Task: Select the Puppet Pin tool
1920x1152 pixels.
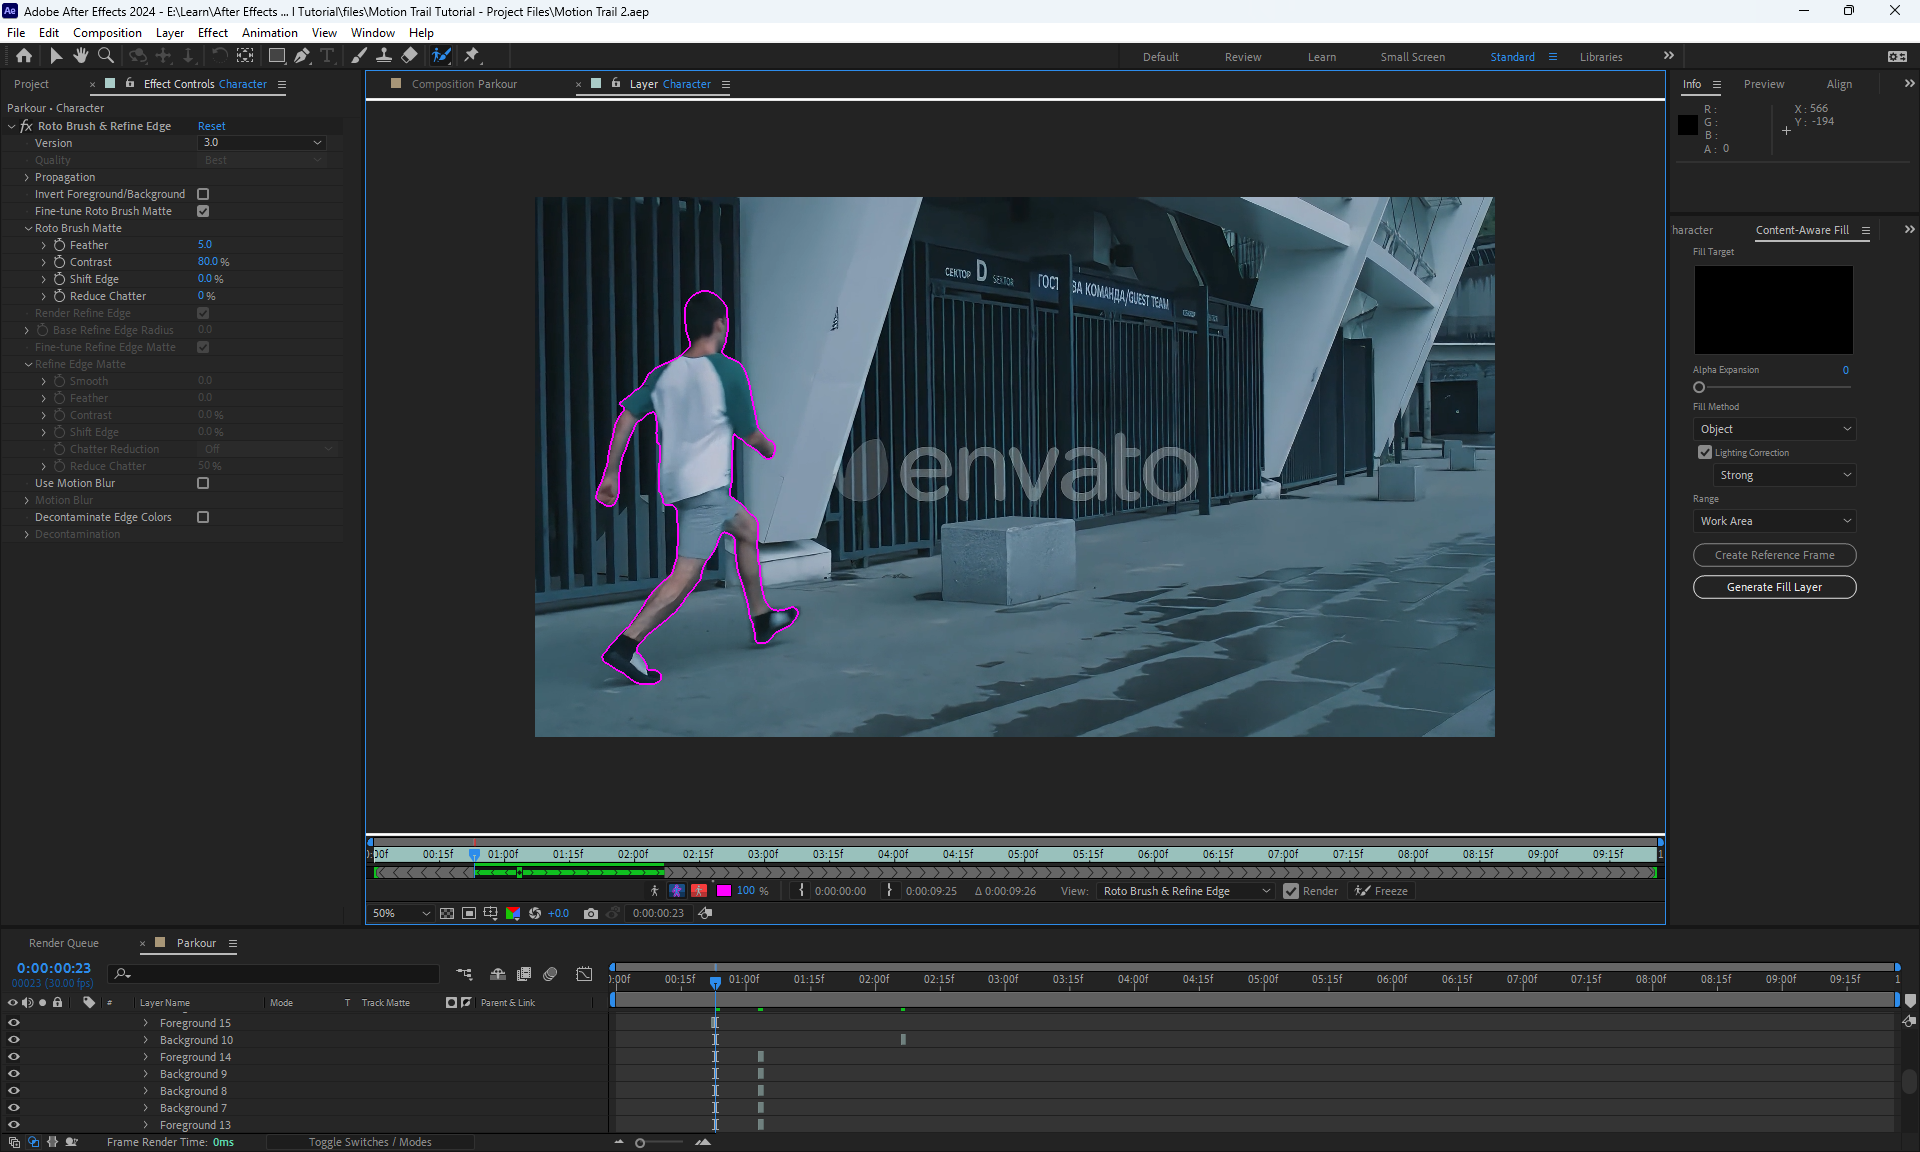Action: click(472, 56)
